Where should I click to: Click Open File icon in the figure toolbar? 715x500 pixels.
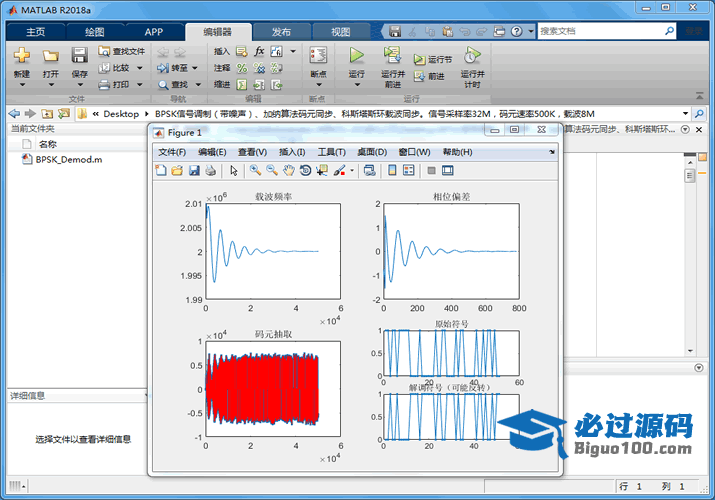pos(177,170)
